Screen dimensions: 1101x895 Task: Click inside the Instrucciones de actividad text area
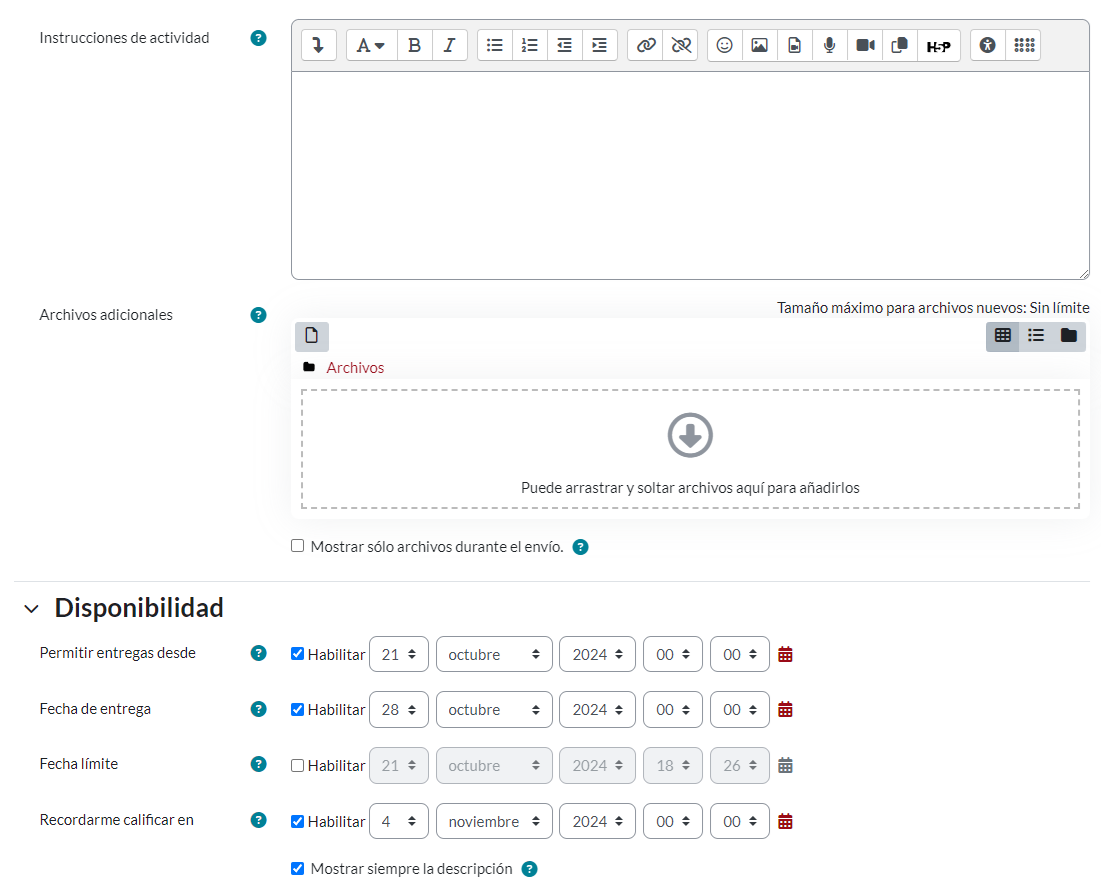point(690,175)
